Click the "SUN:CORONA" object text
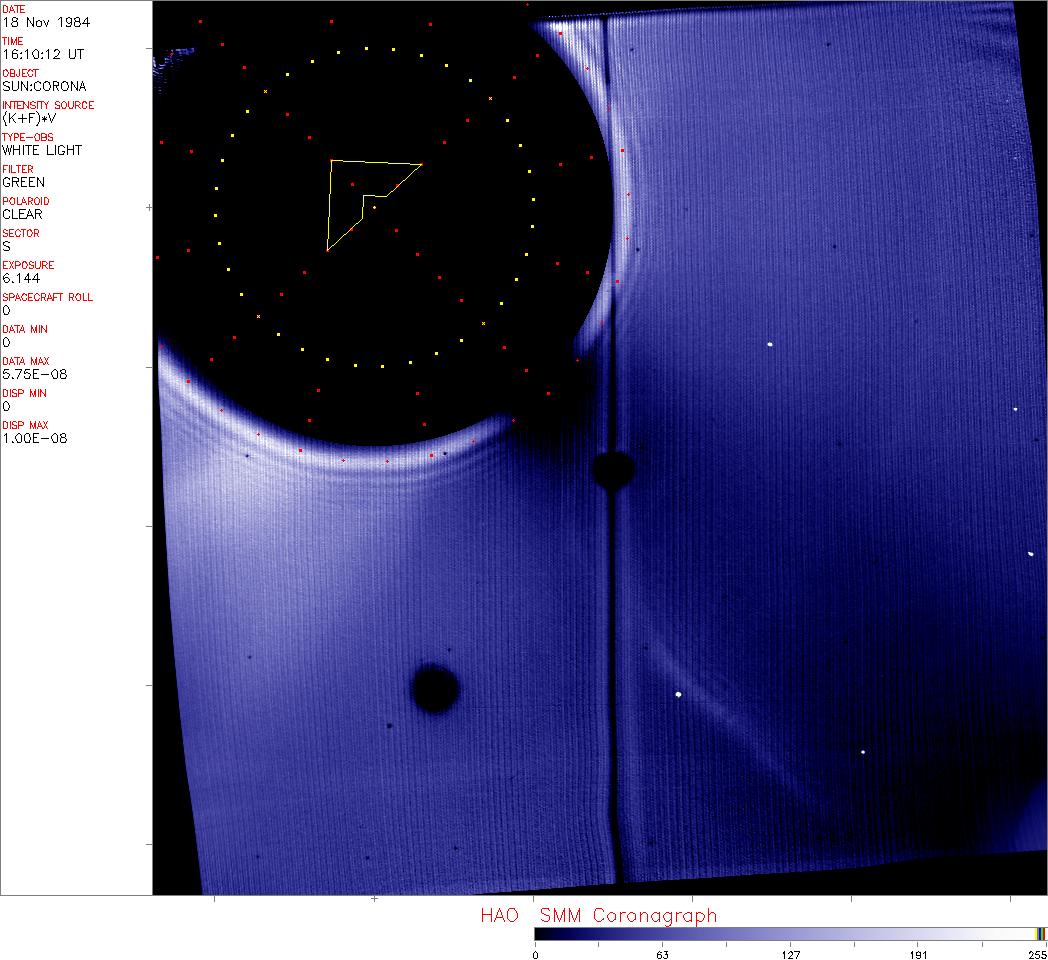Screen dimensions: 1048x960 click(44, 86)
